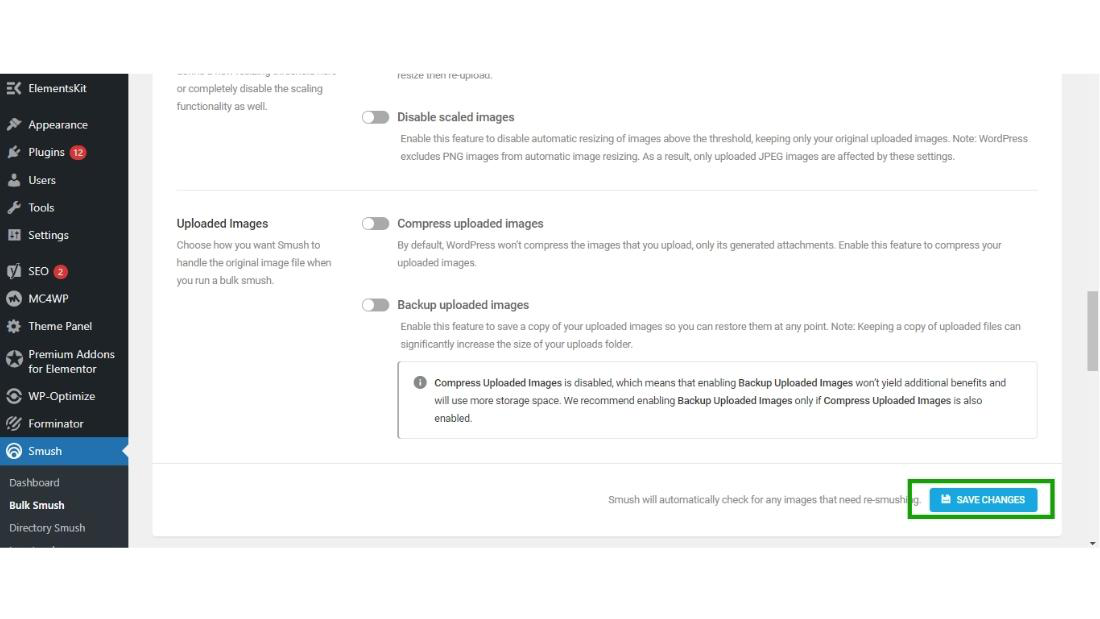The width and height of the screenshot is (1100, 619).
Task: Click the scrollbar down arrow
Action: pos(1092,543)
